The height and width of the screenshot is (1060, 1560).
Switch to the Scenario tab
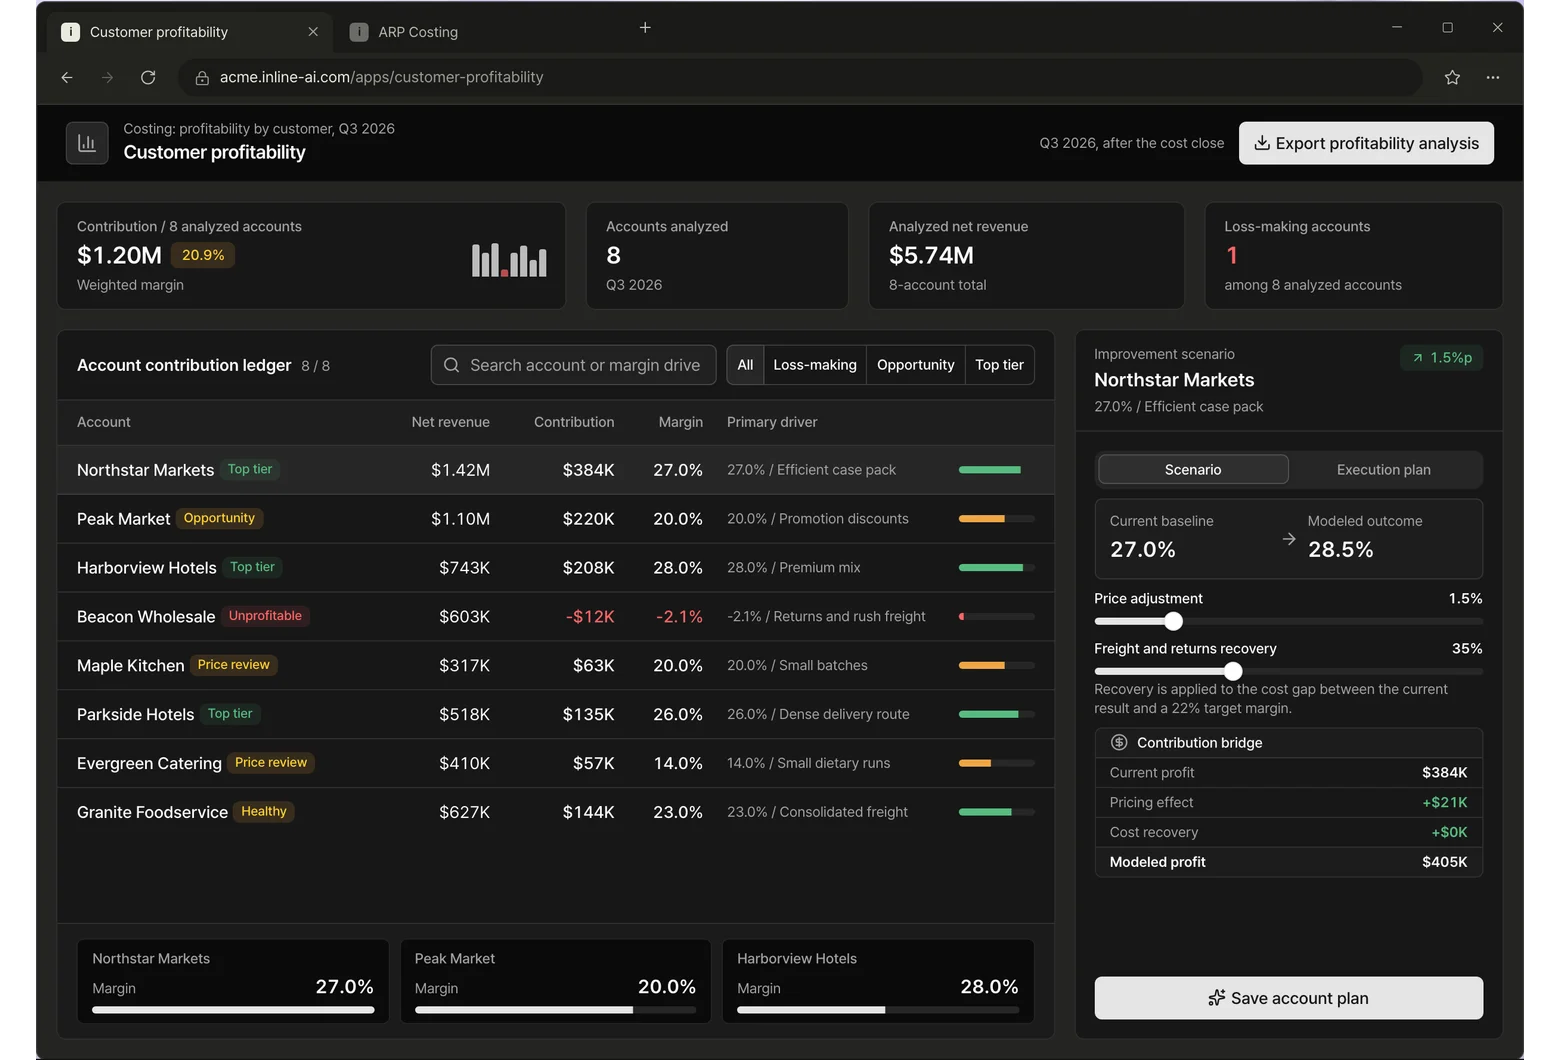1193,469
